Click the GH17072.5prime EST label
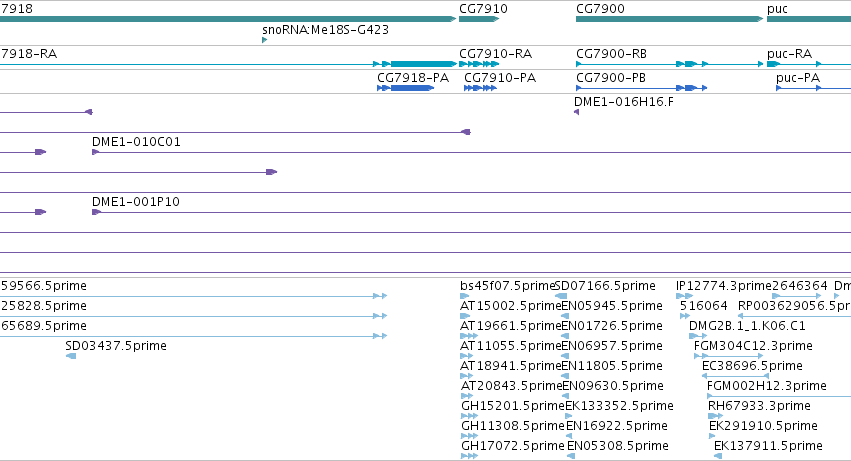 (513, 446)
